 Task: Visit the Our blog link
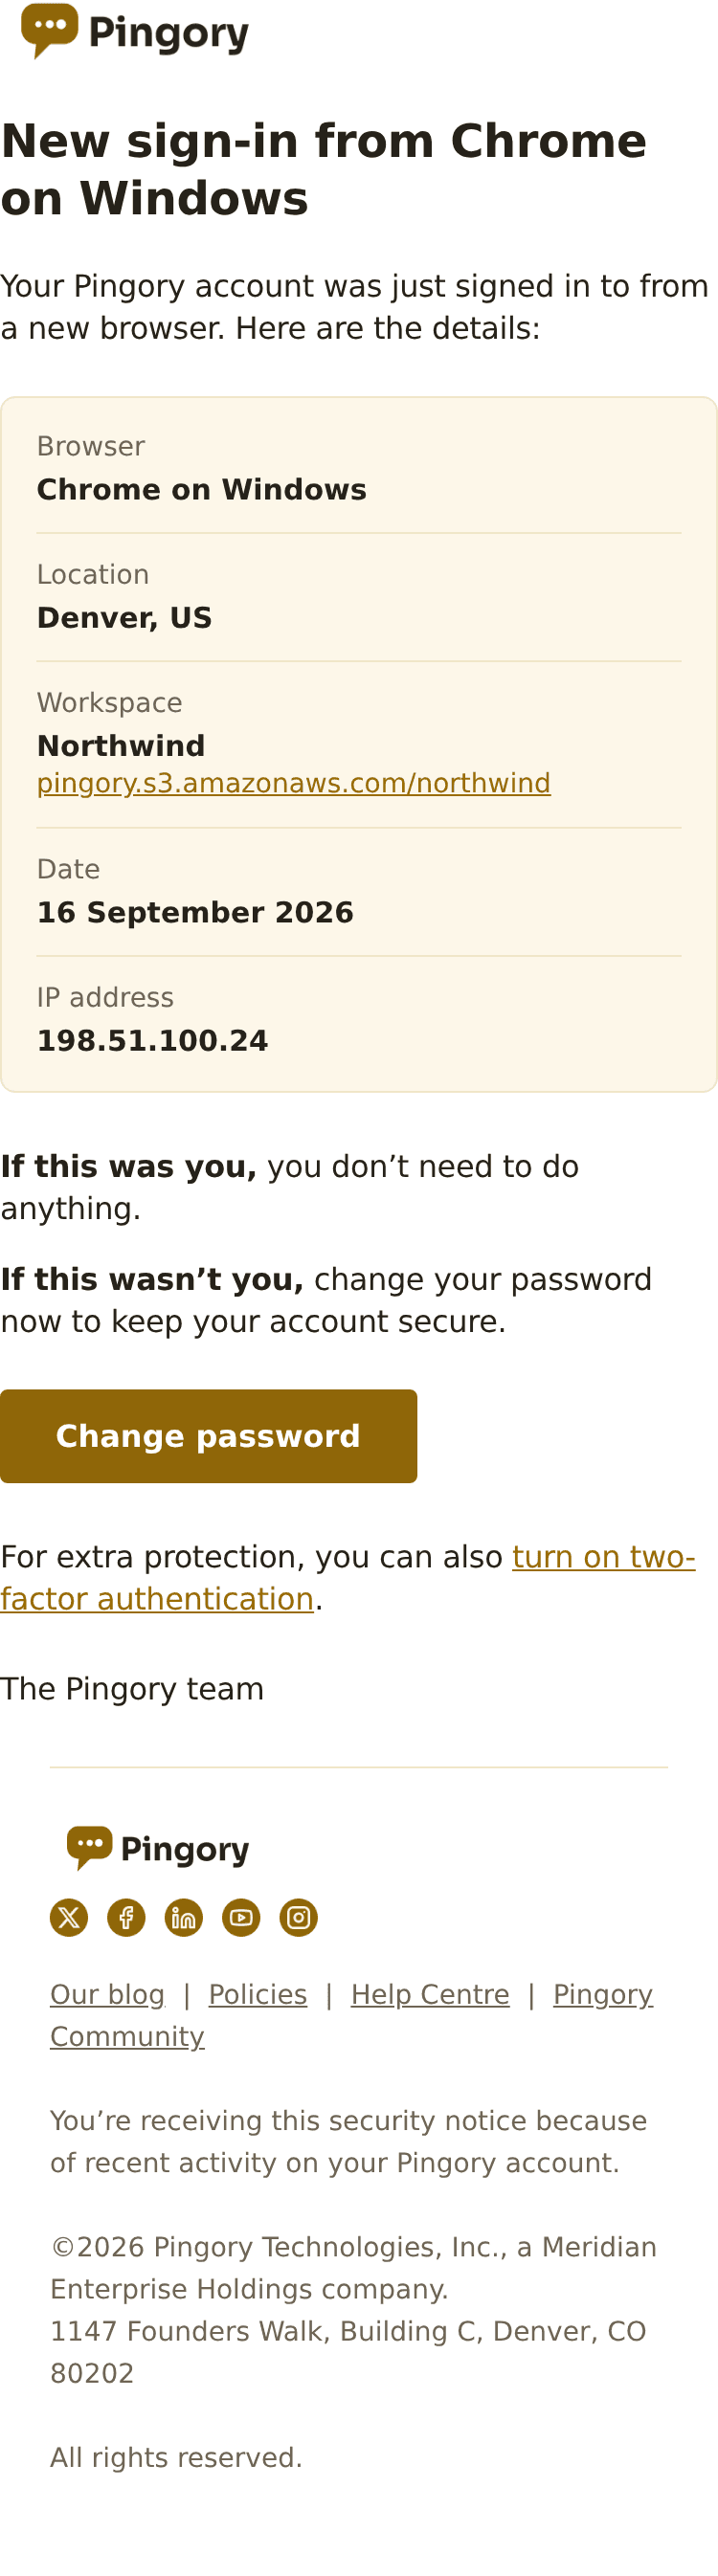coord(107,1994)
